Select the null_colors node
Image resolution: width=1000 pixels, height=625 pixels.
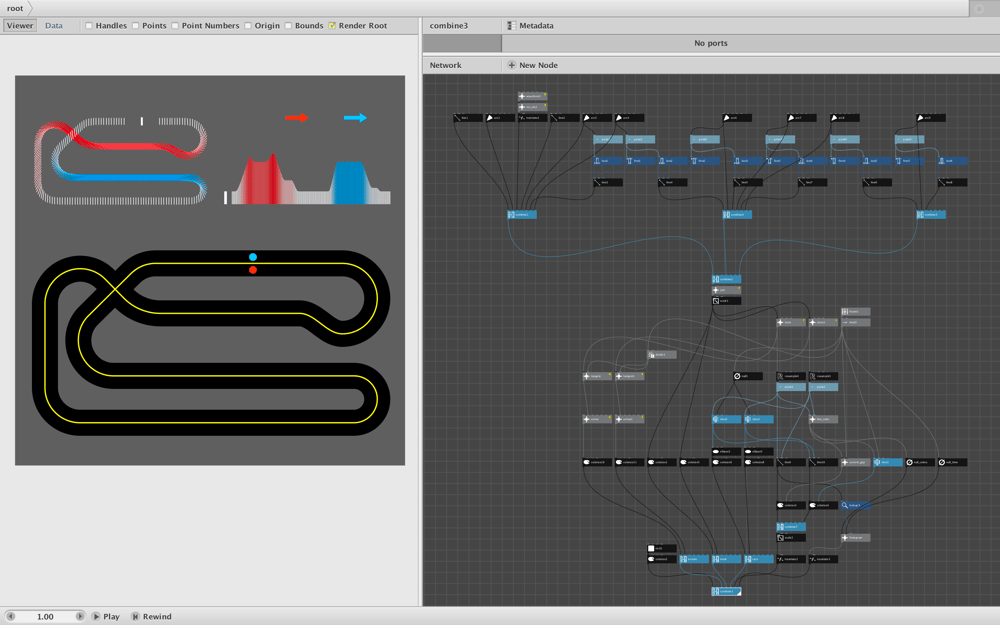[x=920, y=462]
